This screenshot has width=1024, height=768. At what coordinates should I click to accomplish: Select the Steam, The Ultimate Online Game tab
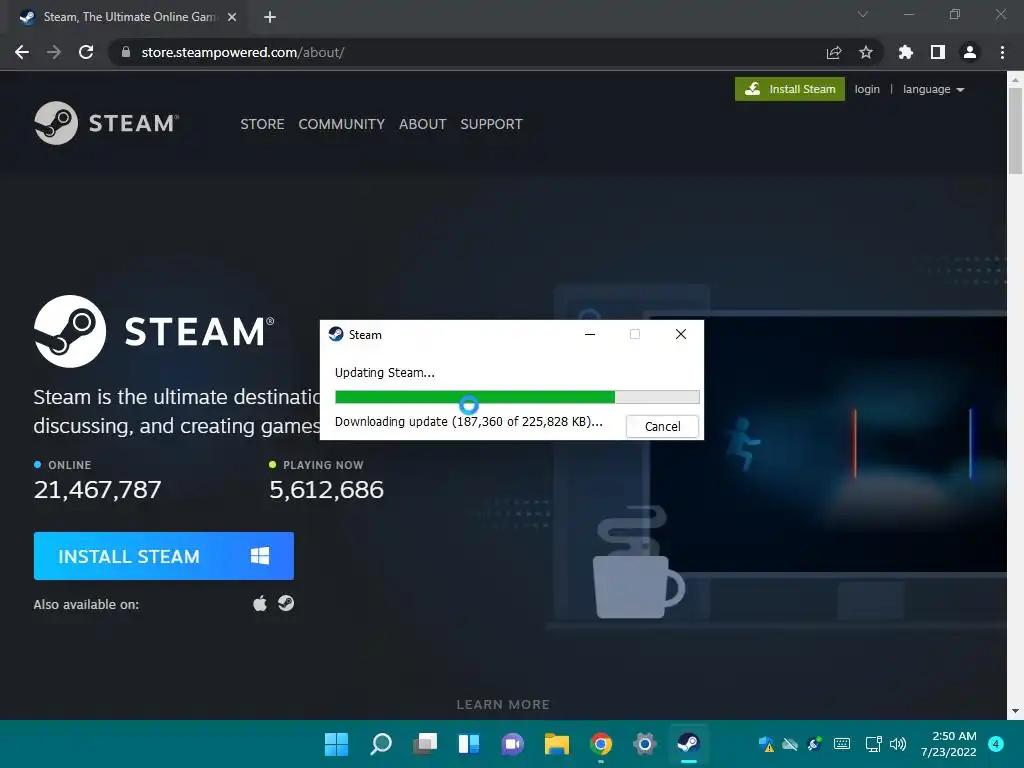[x=127, y=17]
